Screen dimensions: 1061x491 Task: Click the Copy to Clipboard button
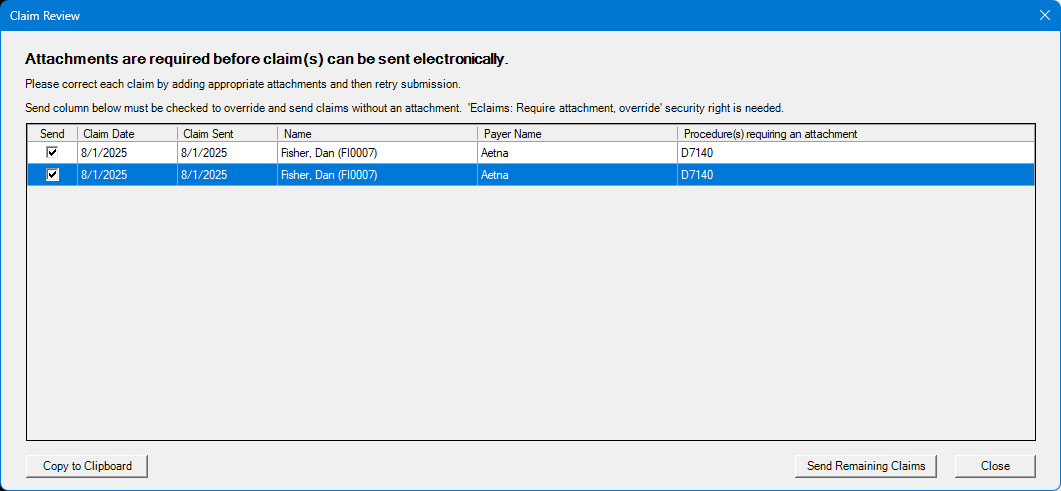pos(87,466)
